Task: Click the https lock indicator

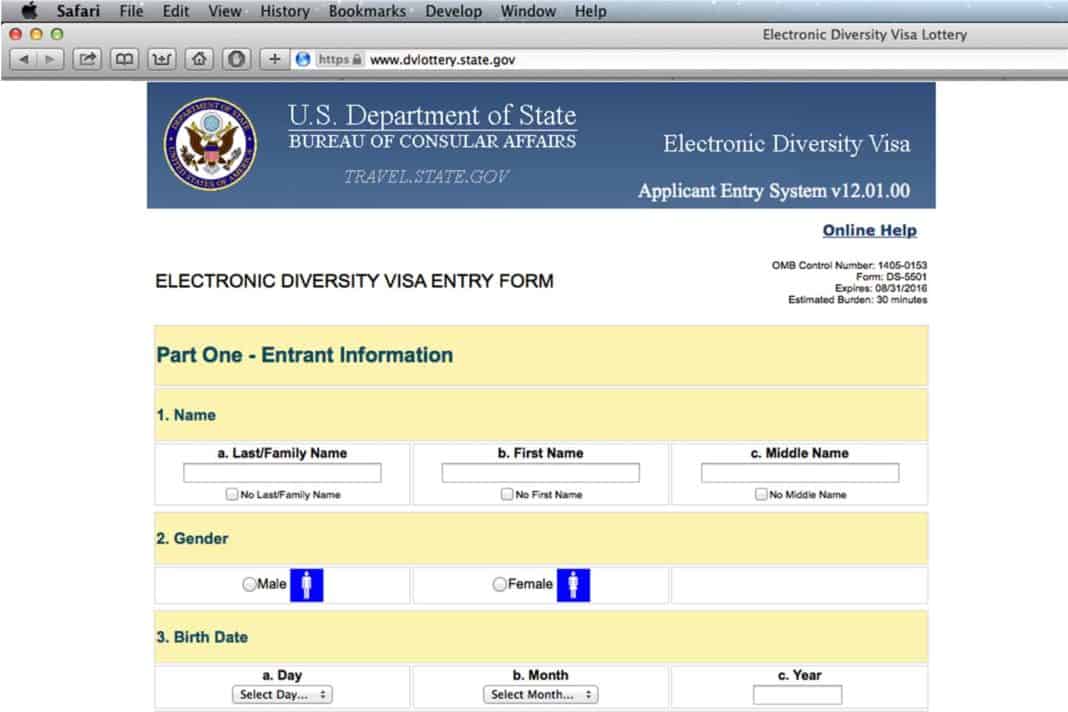Action: point(339,59)
